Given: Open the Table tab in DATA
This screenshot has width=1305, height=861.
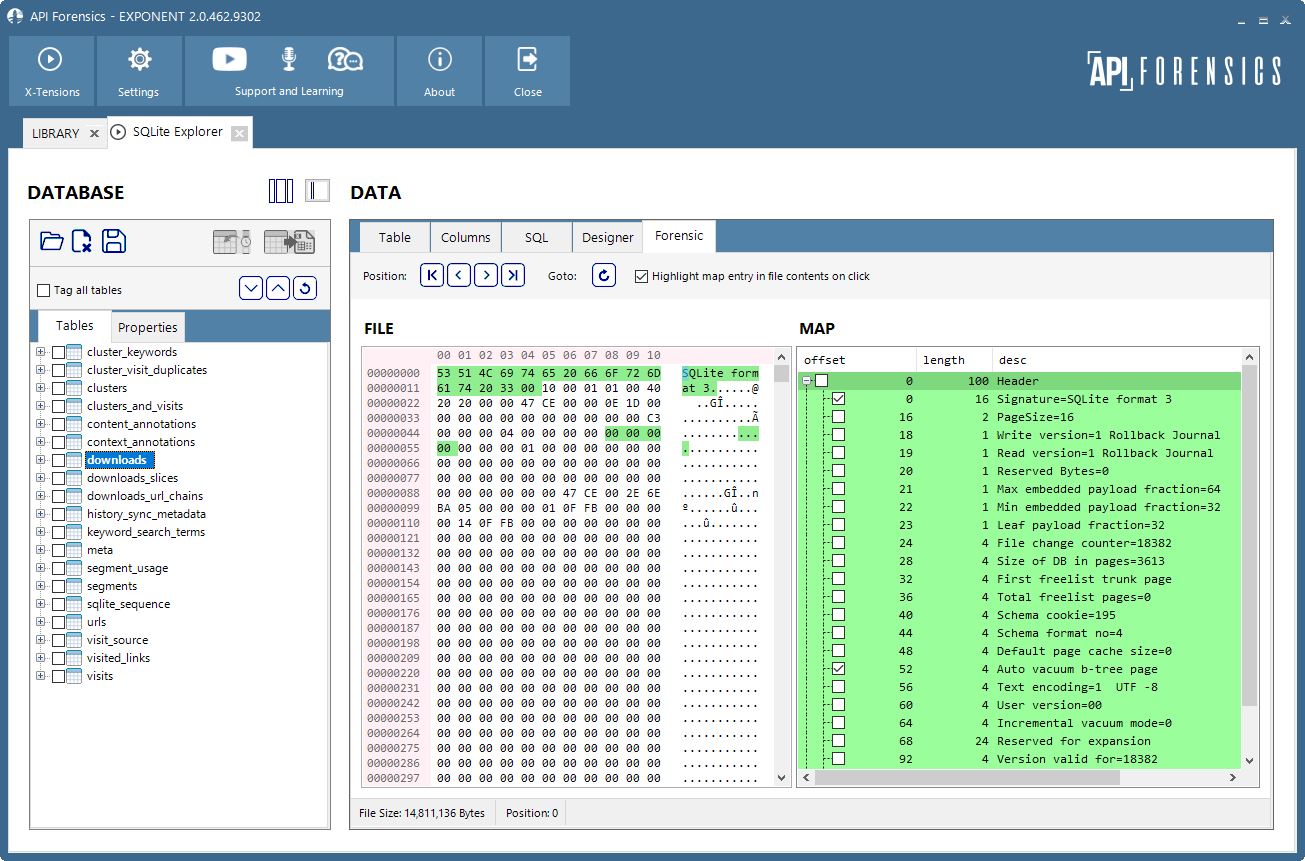Looking at the screenshot, I should tap(394, 237).
